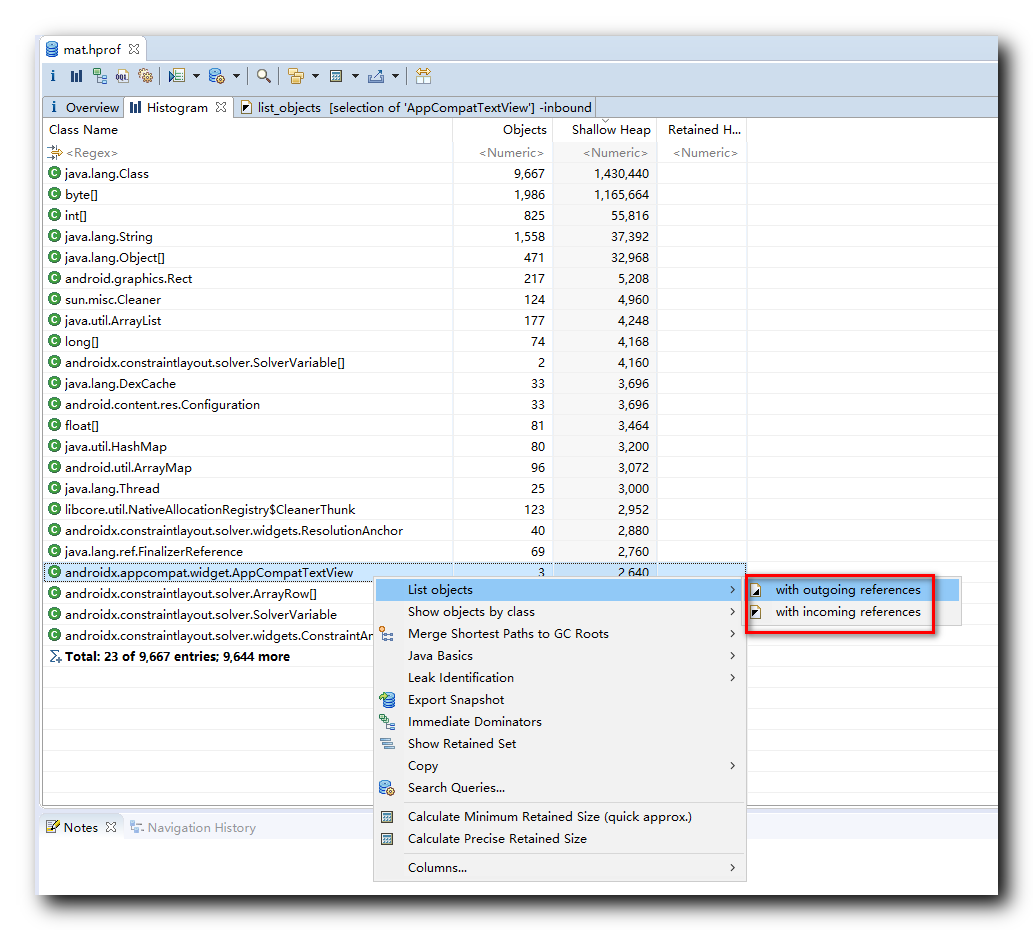The image size is (1033, 930).
Task: Click the Group result by icon in toolbar
Action: click(296, 76)
